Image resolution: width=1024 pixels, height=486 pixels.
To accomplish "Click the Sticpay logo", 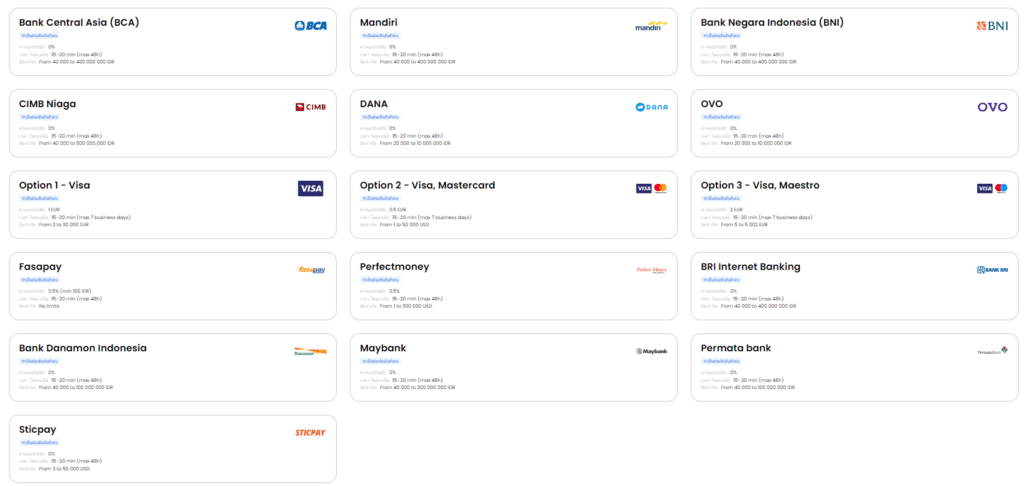I will click(310, 432).
